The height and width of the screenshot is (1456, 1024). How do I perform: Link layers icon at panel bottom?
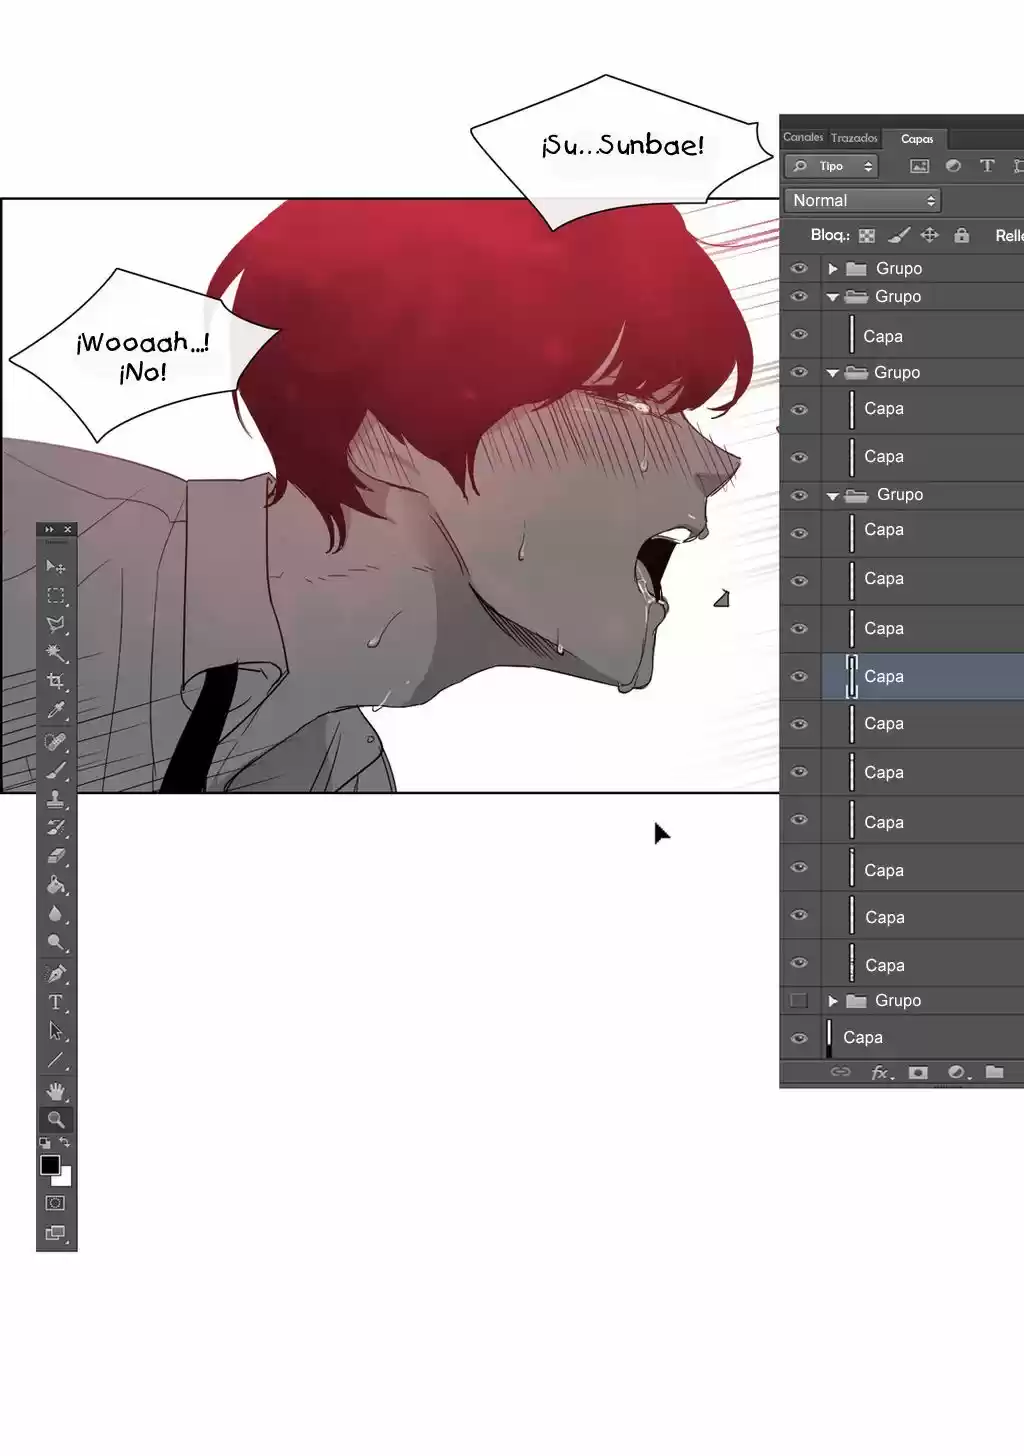click(841, 1072)
